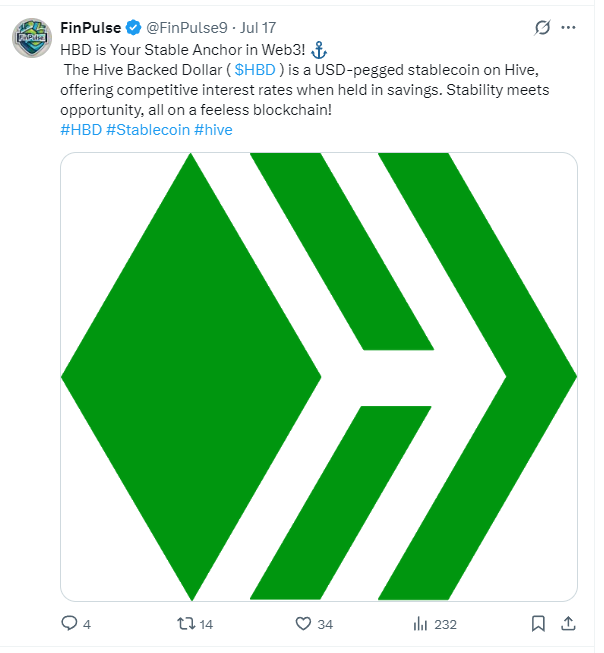The image size is (604, 653).
Task: Bookmark this post
Action: coord(538,623)
